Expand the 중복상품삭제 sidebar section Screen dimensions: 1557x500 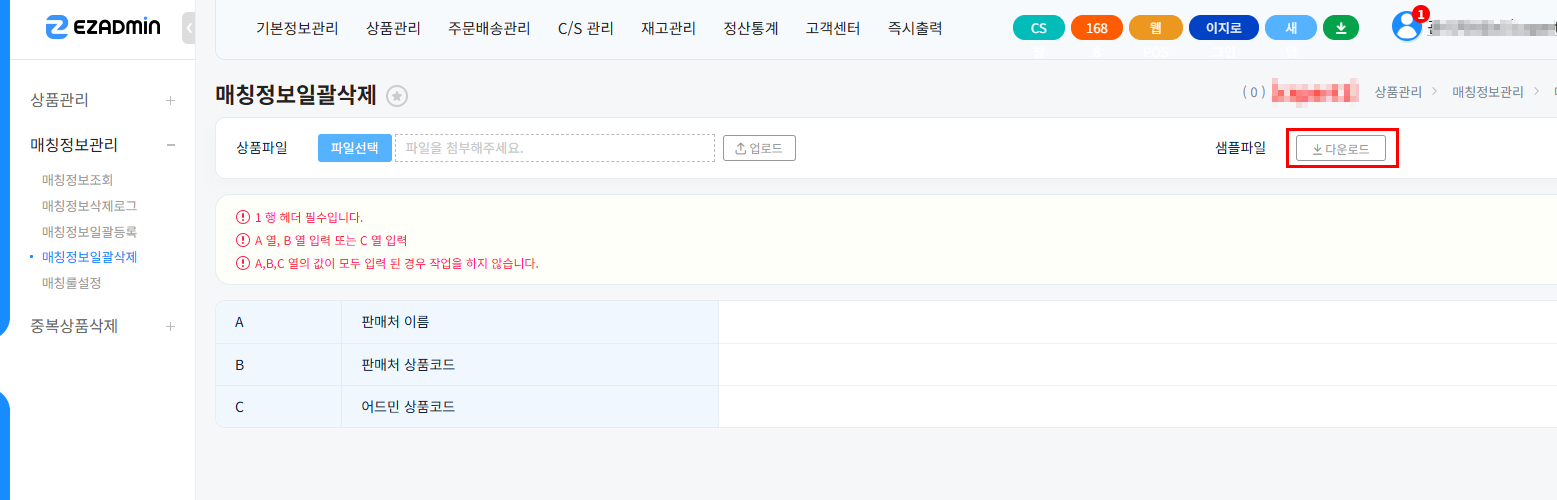pos(171,326)
